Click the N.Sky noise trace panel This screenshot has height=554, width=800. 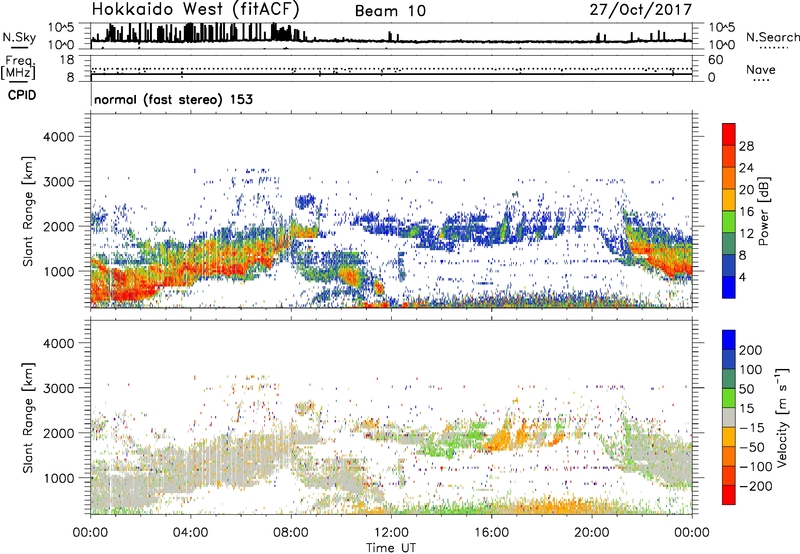pos(391,36)
